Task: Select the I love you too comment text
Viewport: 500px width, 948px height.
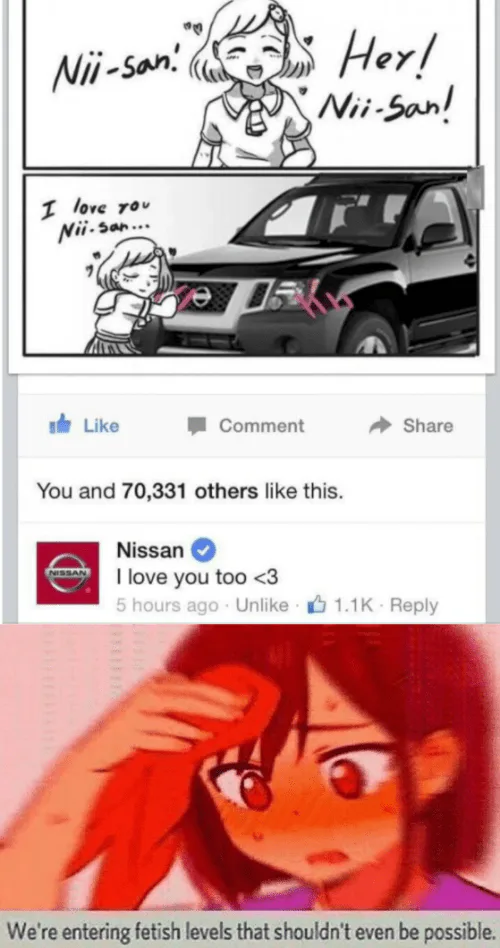Action: click(197, 578)
